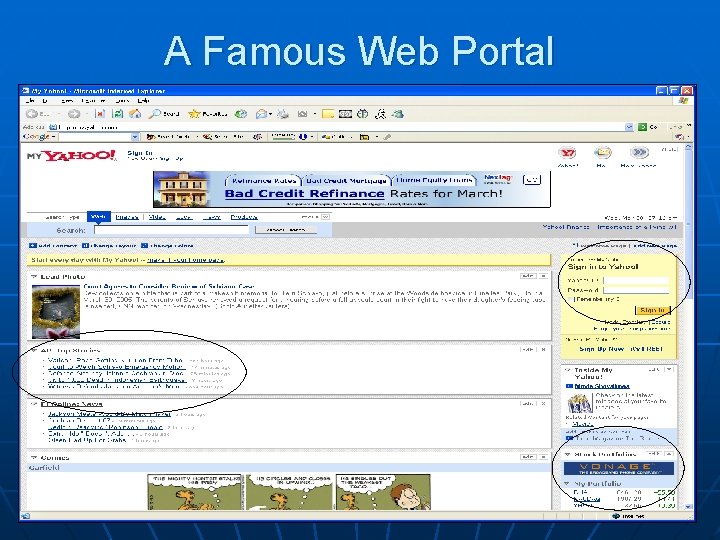Select the Products search type tab
This screenshot has width=720, height=540.
(244, 217)
